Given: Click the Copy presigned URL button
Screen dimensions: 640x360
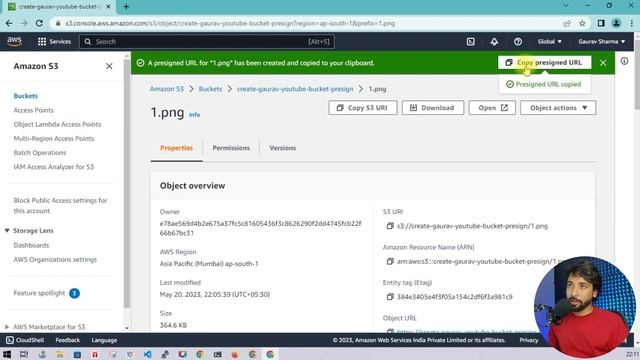Looking at the screenshot, I should click(544, 62).
